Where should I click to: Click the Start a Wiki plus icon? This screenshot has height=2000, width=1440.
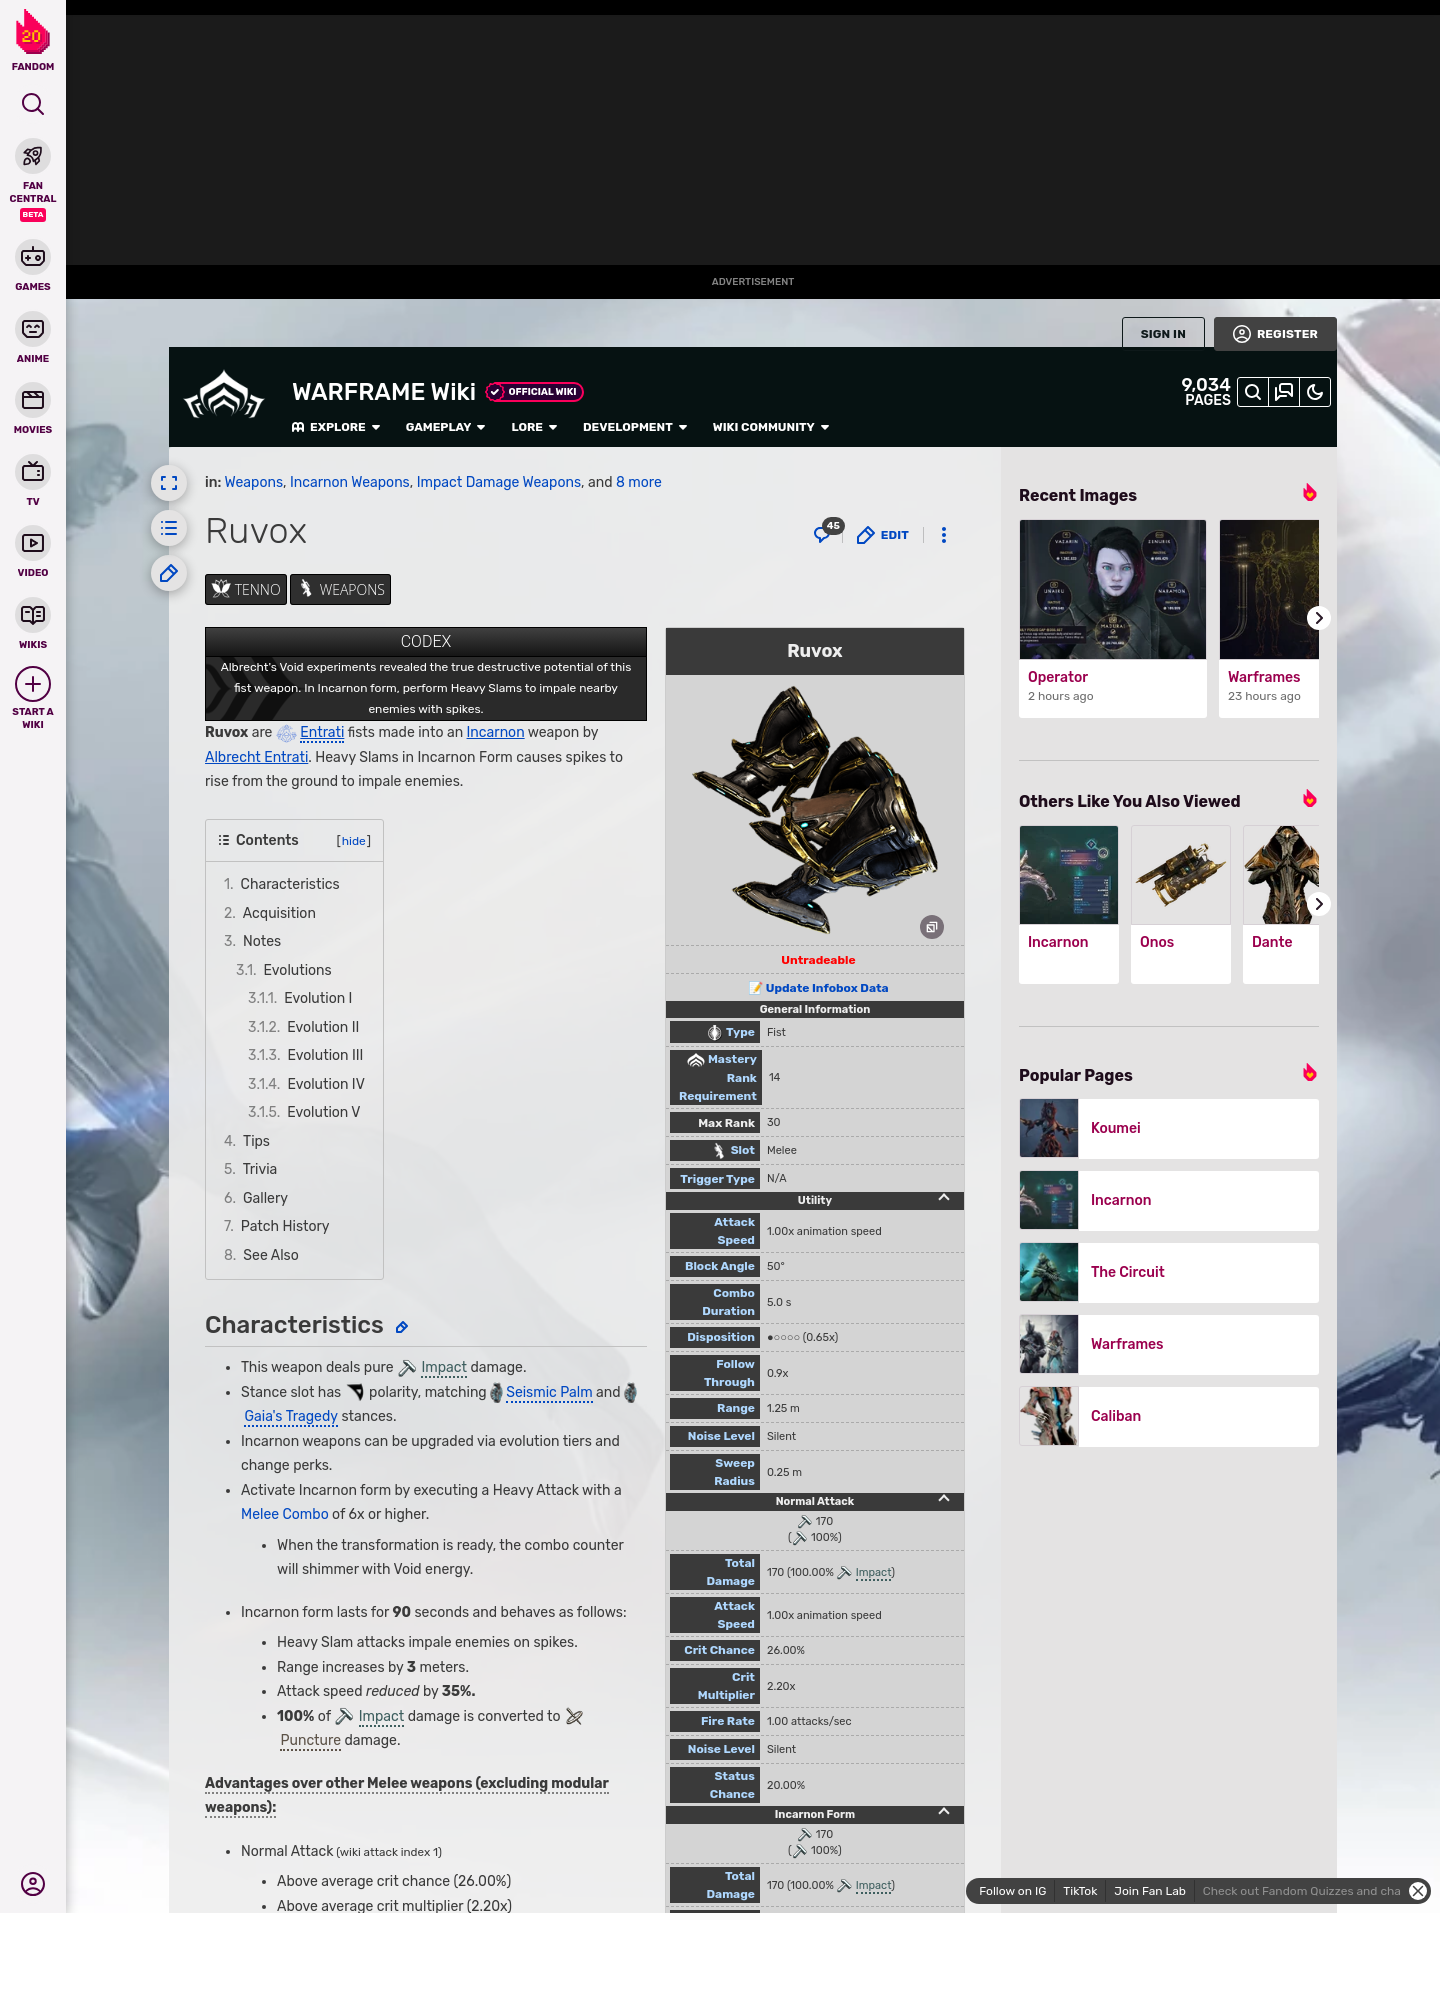[33, 685]
